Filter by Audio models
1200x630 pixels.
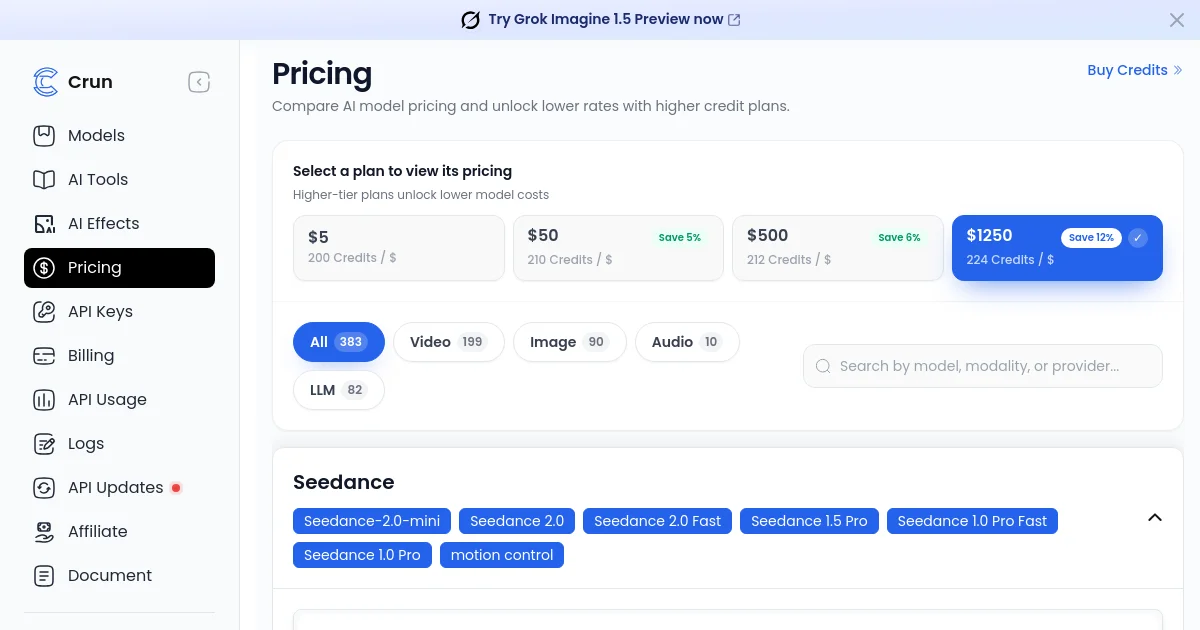(687, 342)
